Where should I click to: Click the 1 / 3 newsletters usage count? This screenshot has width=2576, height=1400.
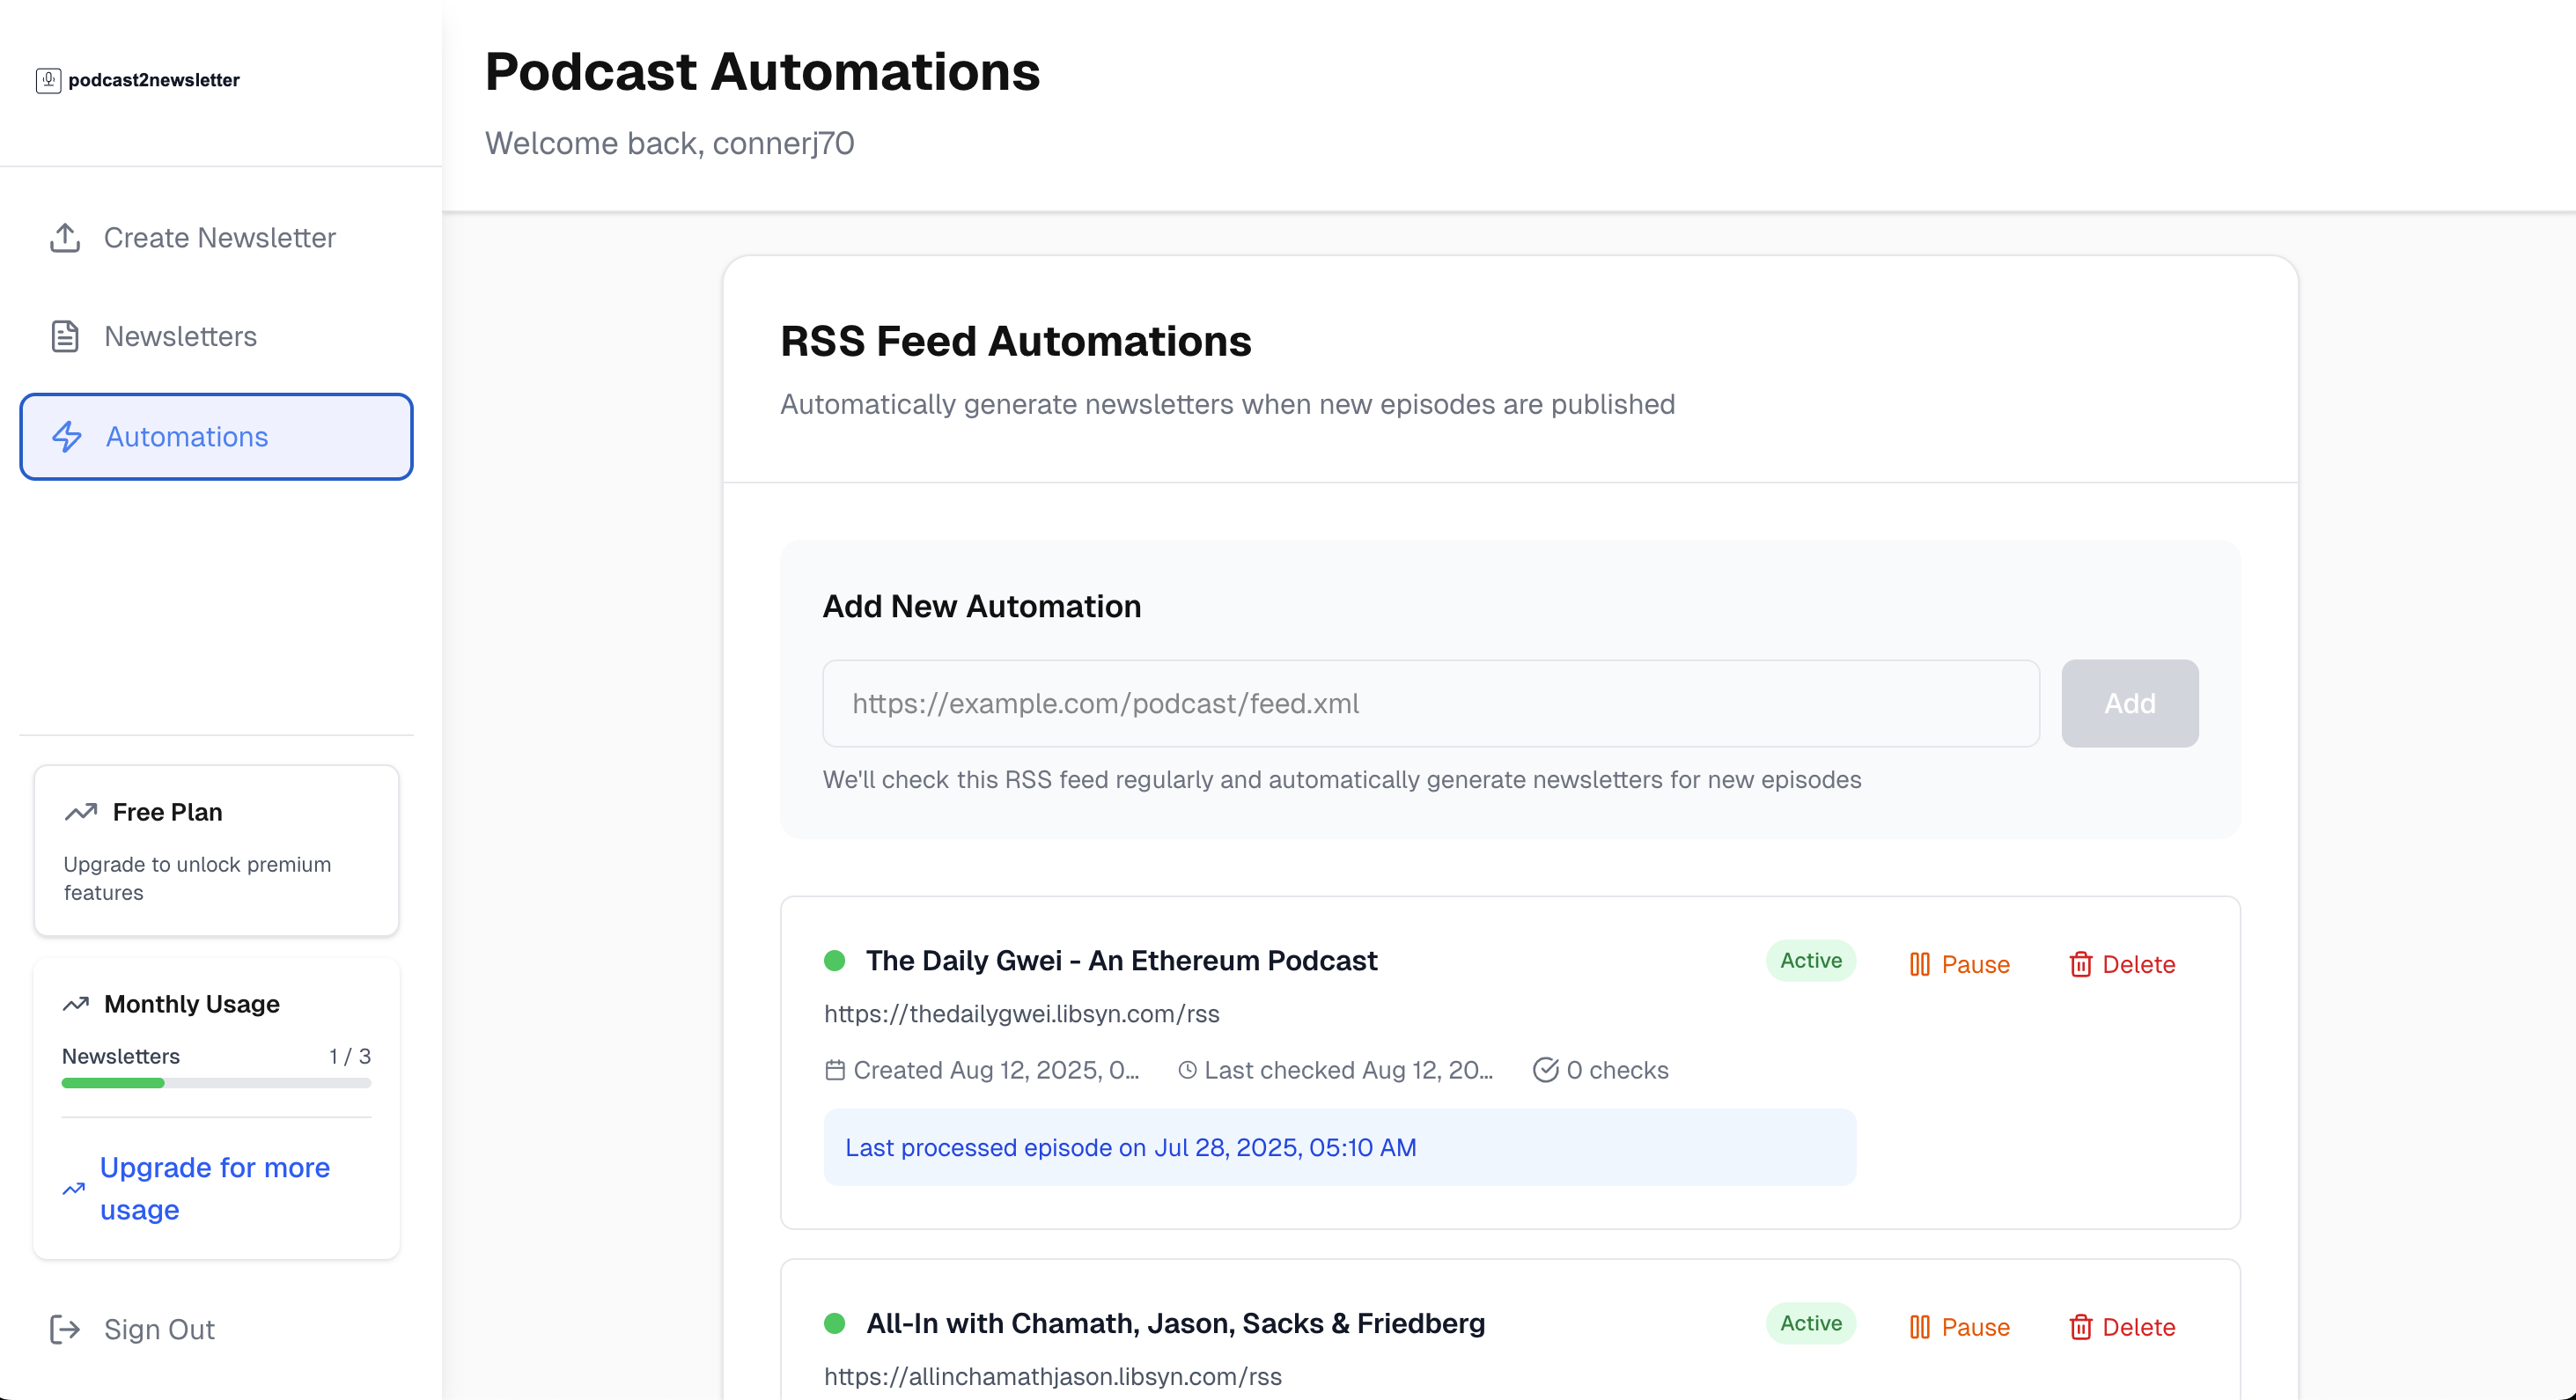(x=350, y=1057)
